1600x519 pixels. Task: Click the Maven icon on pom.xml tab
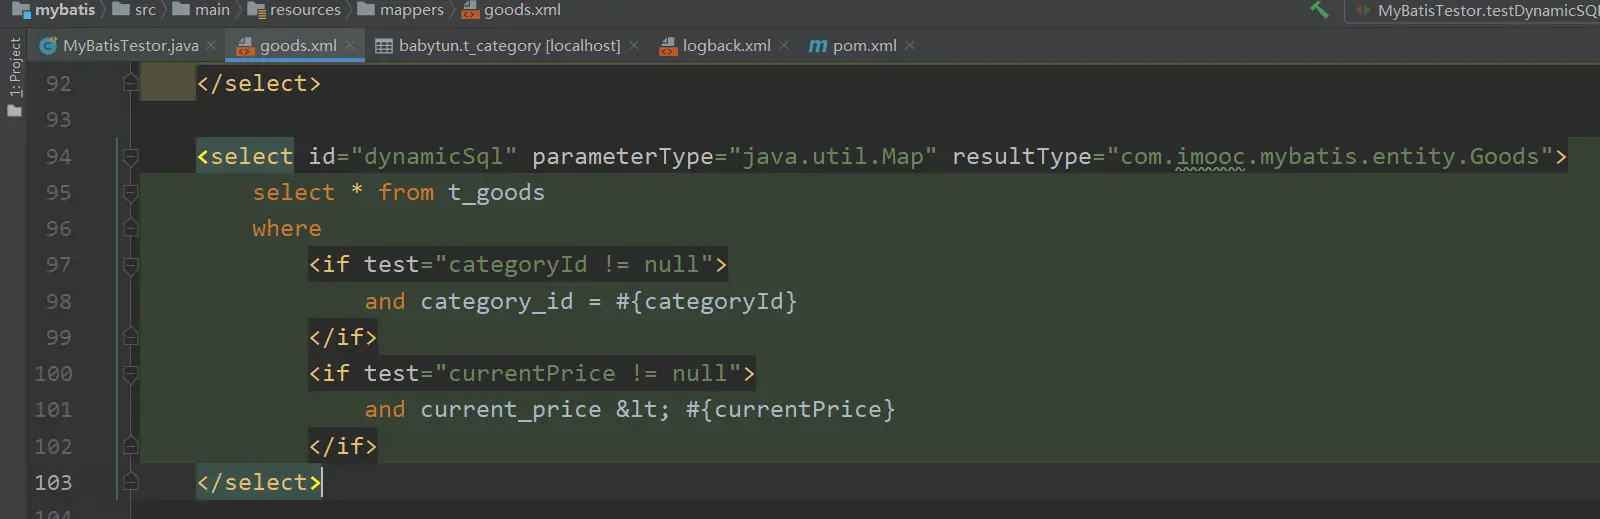point(817,46)
